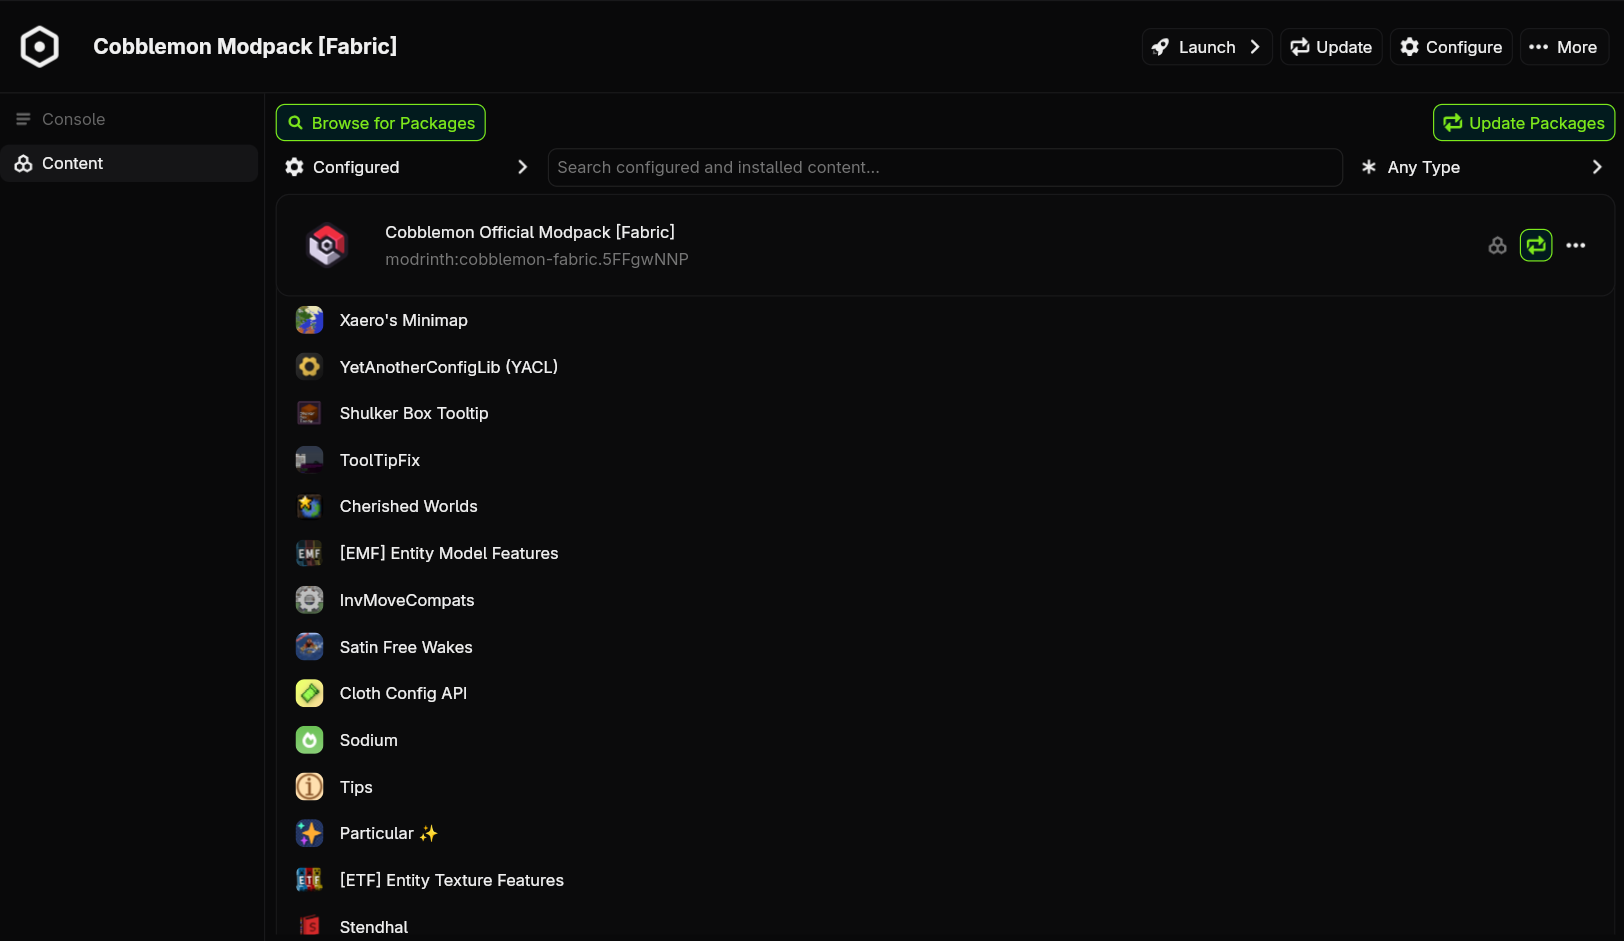Click the green update icon on Cobblemon modpack row
The image size is (1624, 941).
[x=1536, y=245]
